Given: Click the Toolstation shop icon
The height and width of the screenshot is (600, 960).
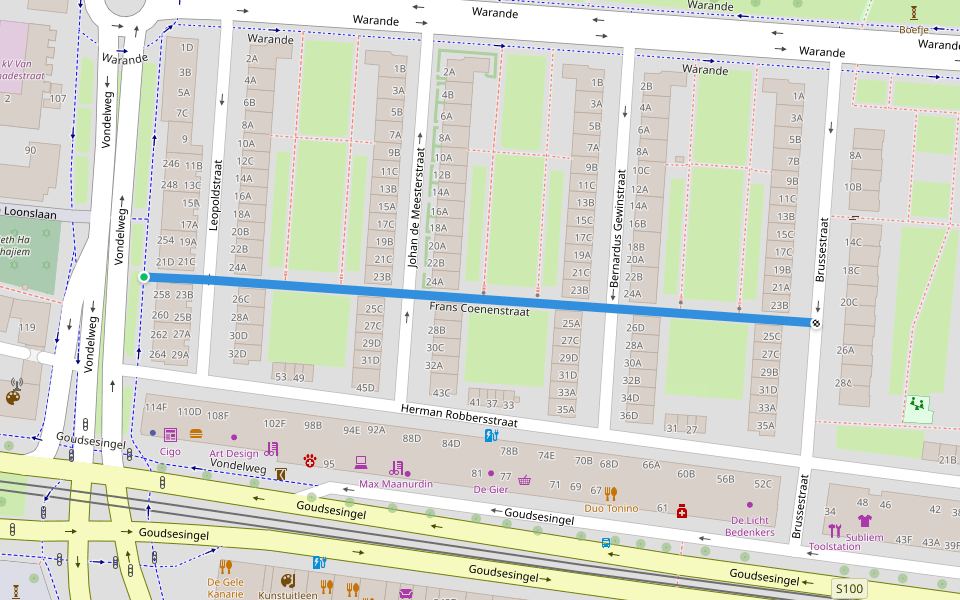Looking at the screenshot, I should pos(834,531).
